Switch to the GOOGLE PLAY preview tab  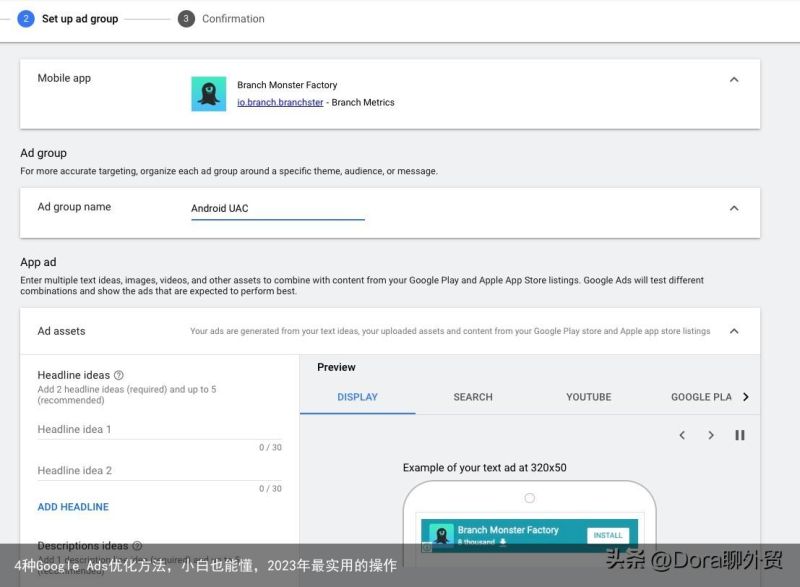(x=701, y=397)
